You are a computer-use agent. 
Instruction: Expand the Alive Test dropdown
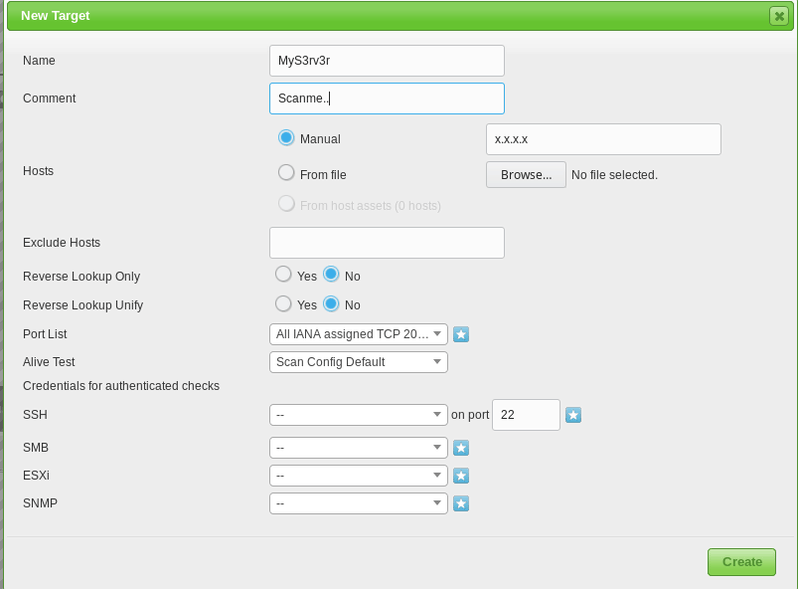(x=358, y=362)
